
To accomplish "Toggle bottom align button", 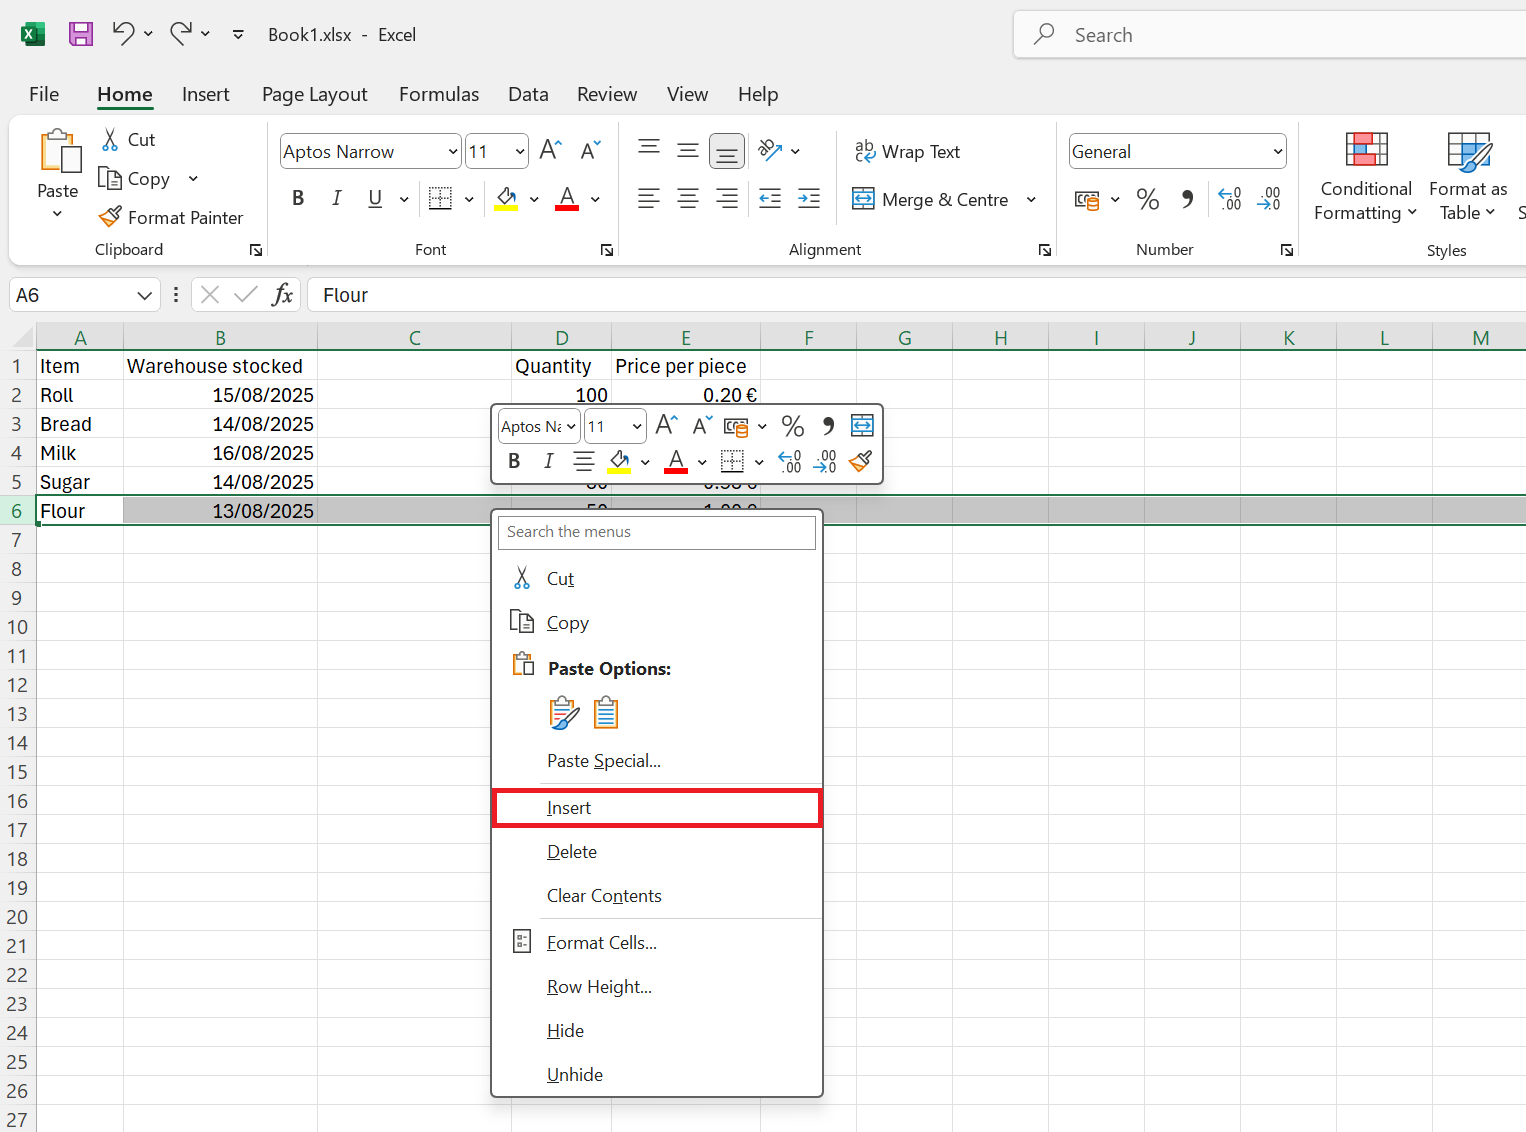I will [x=727, y=151].
